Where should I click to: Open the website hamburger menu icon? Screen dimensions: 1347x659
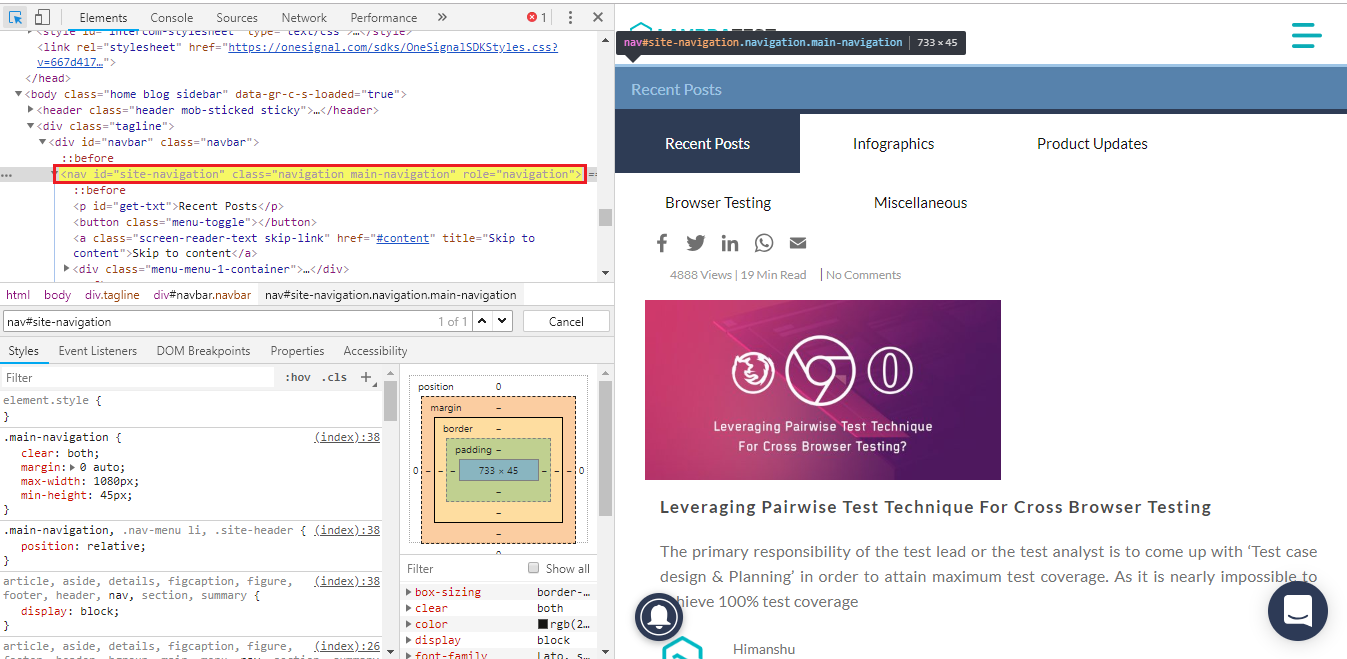pos(1306,35)
